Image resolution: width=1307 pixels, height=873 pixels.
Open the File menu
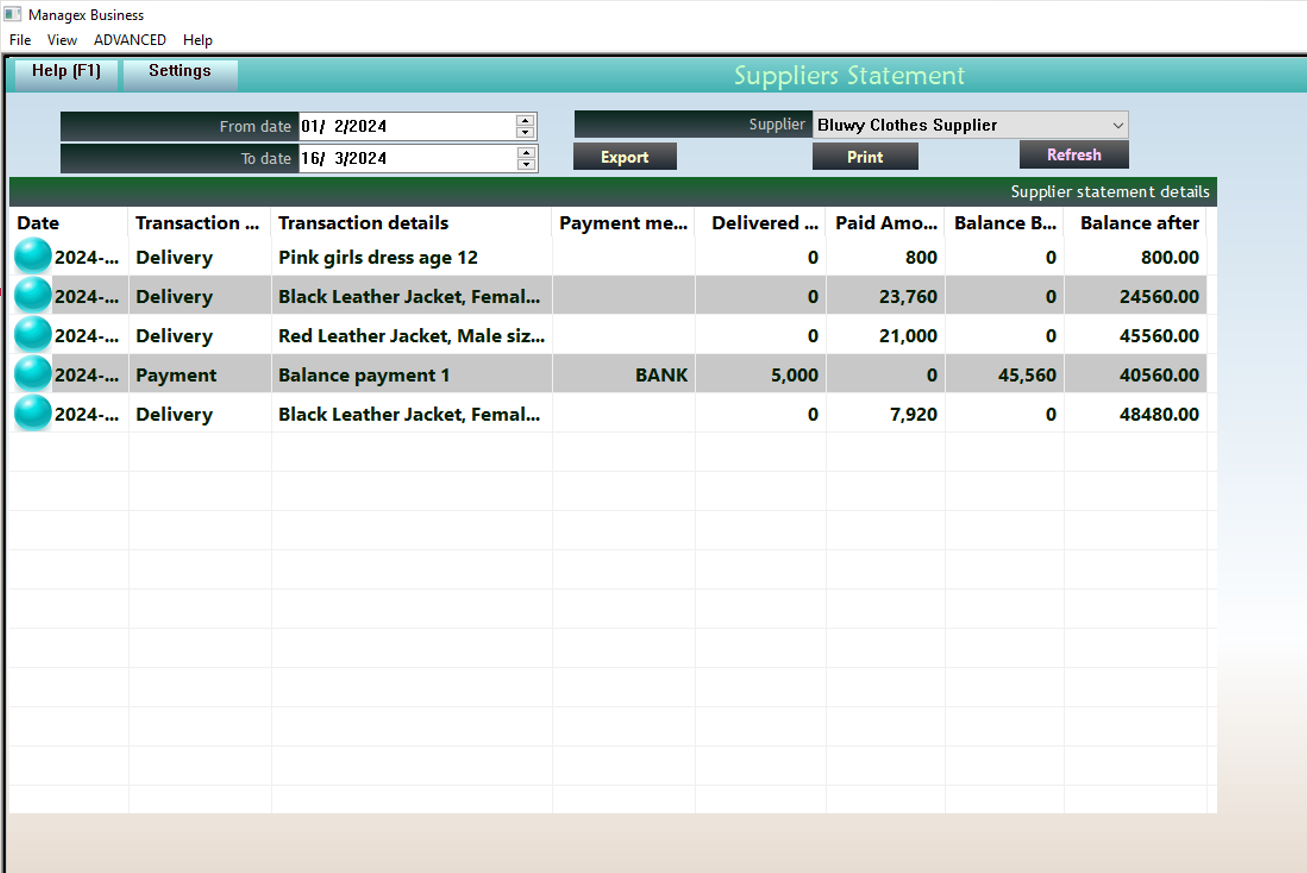point(20,40)
